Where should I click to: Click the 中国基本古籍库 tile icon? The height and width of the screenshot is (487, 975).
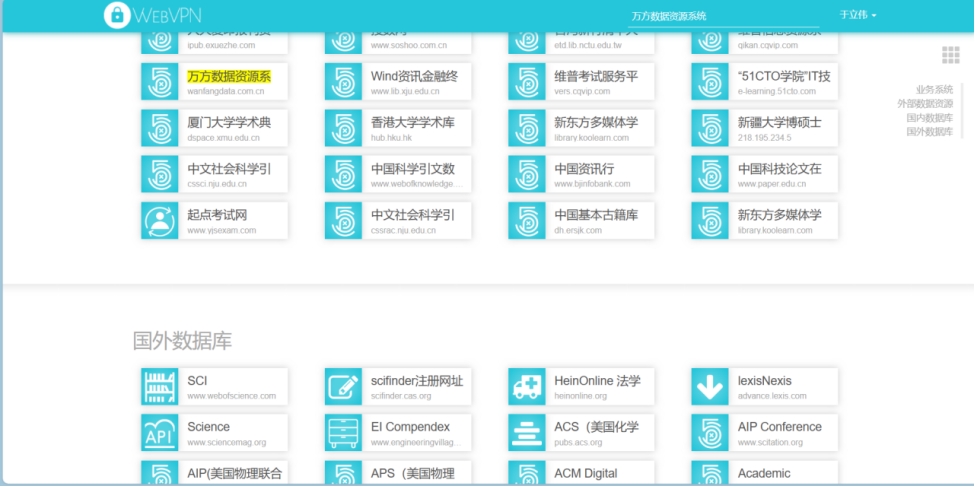click(x=527, y=220)
